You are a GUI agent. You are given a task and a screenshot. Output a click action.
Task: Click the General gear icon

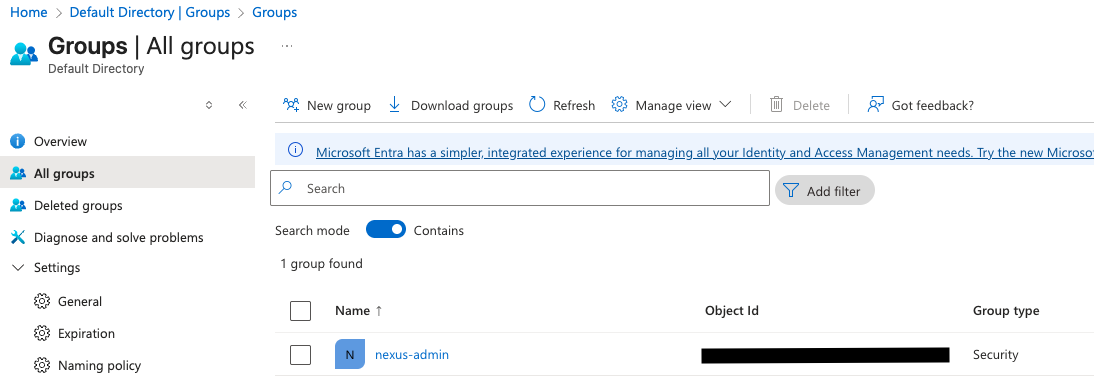pyautogui.click(x=42, y=301)
